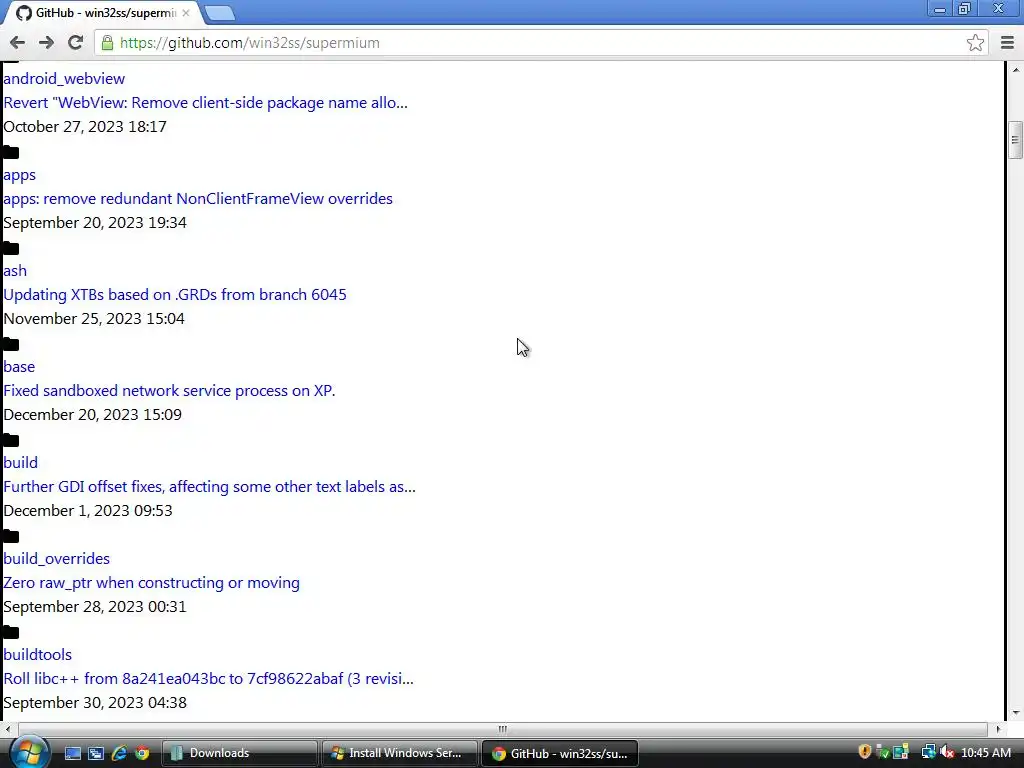Click the folder icon above apps
1024x768 pixels.
[x=10, y=153]
